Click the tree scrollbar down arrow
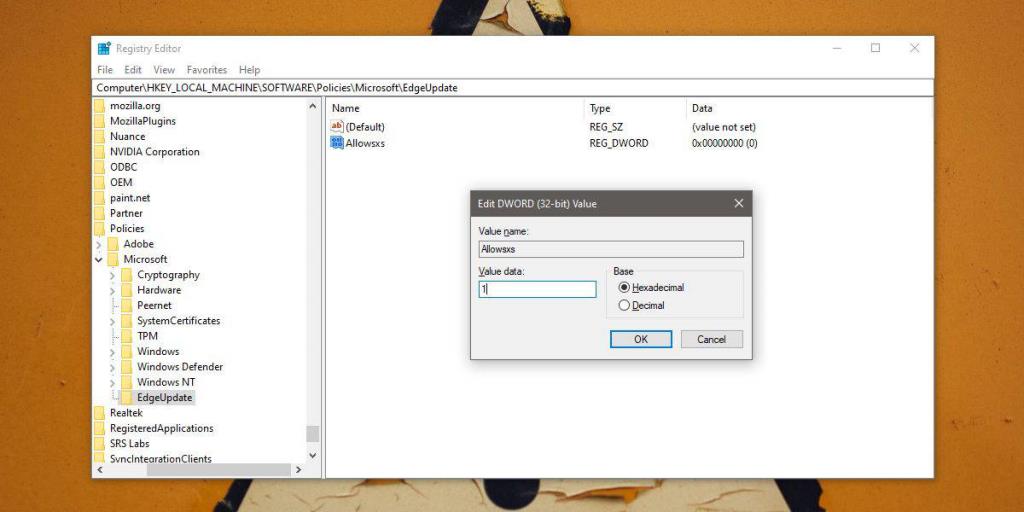The image size is (1024, 512). tap(313, 455)
